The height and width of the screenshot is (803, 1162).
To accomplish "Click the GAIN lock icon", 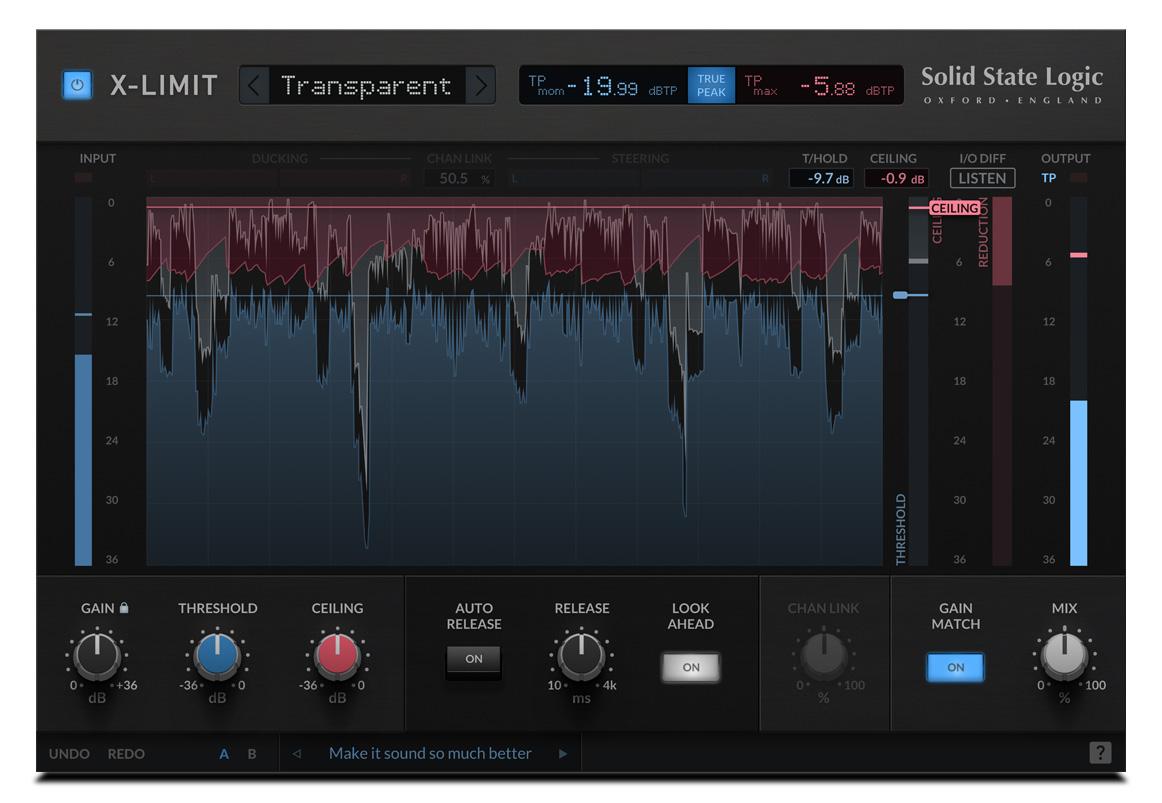I will [x=124, y=607].
